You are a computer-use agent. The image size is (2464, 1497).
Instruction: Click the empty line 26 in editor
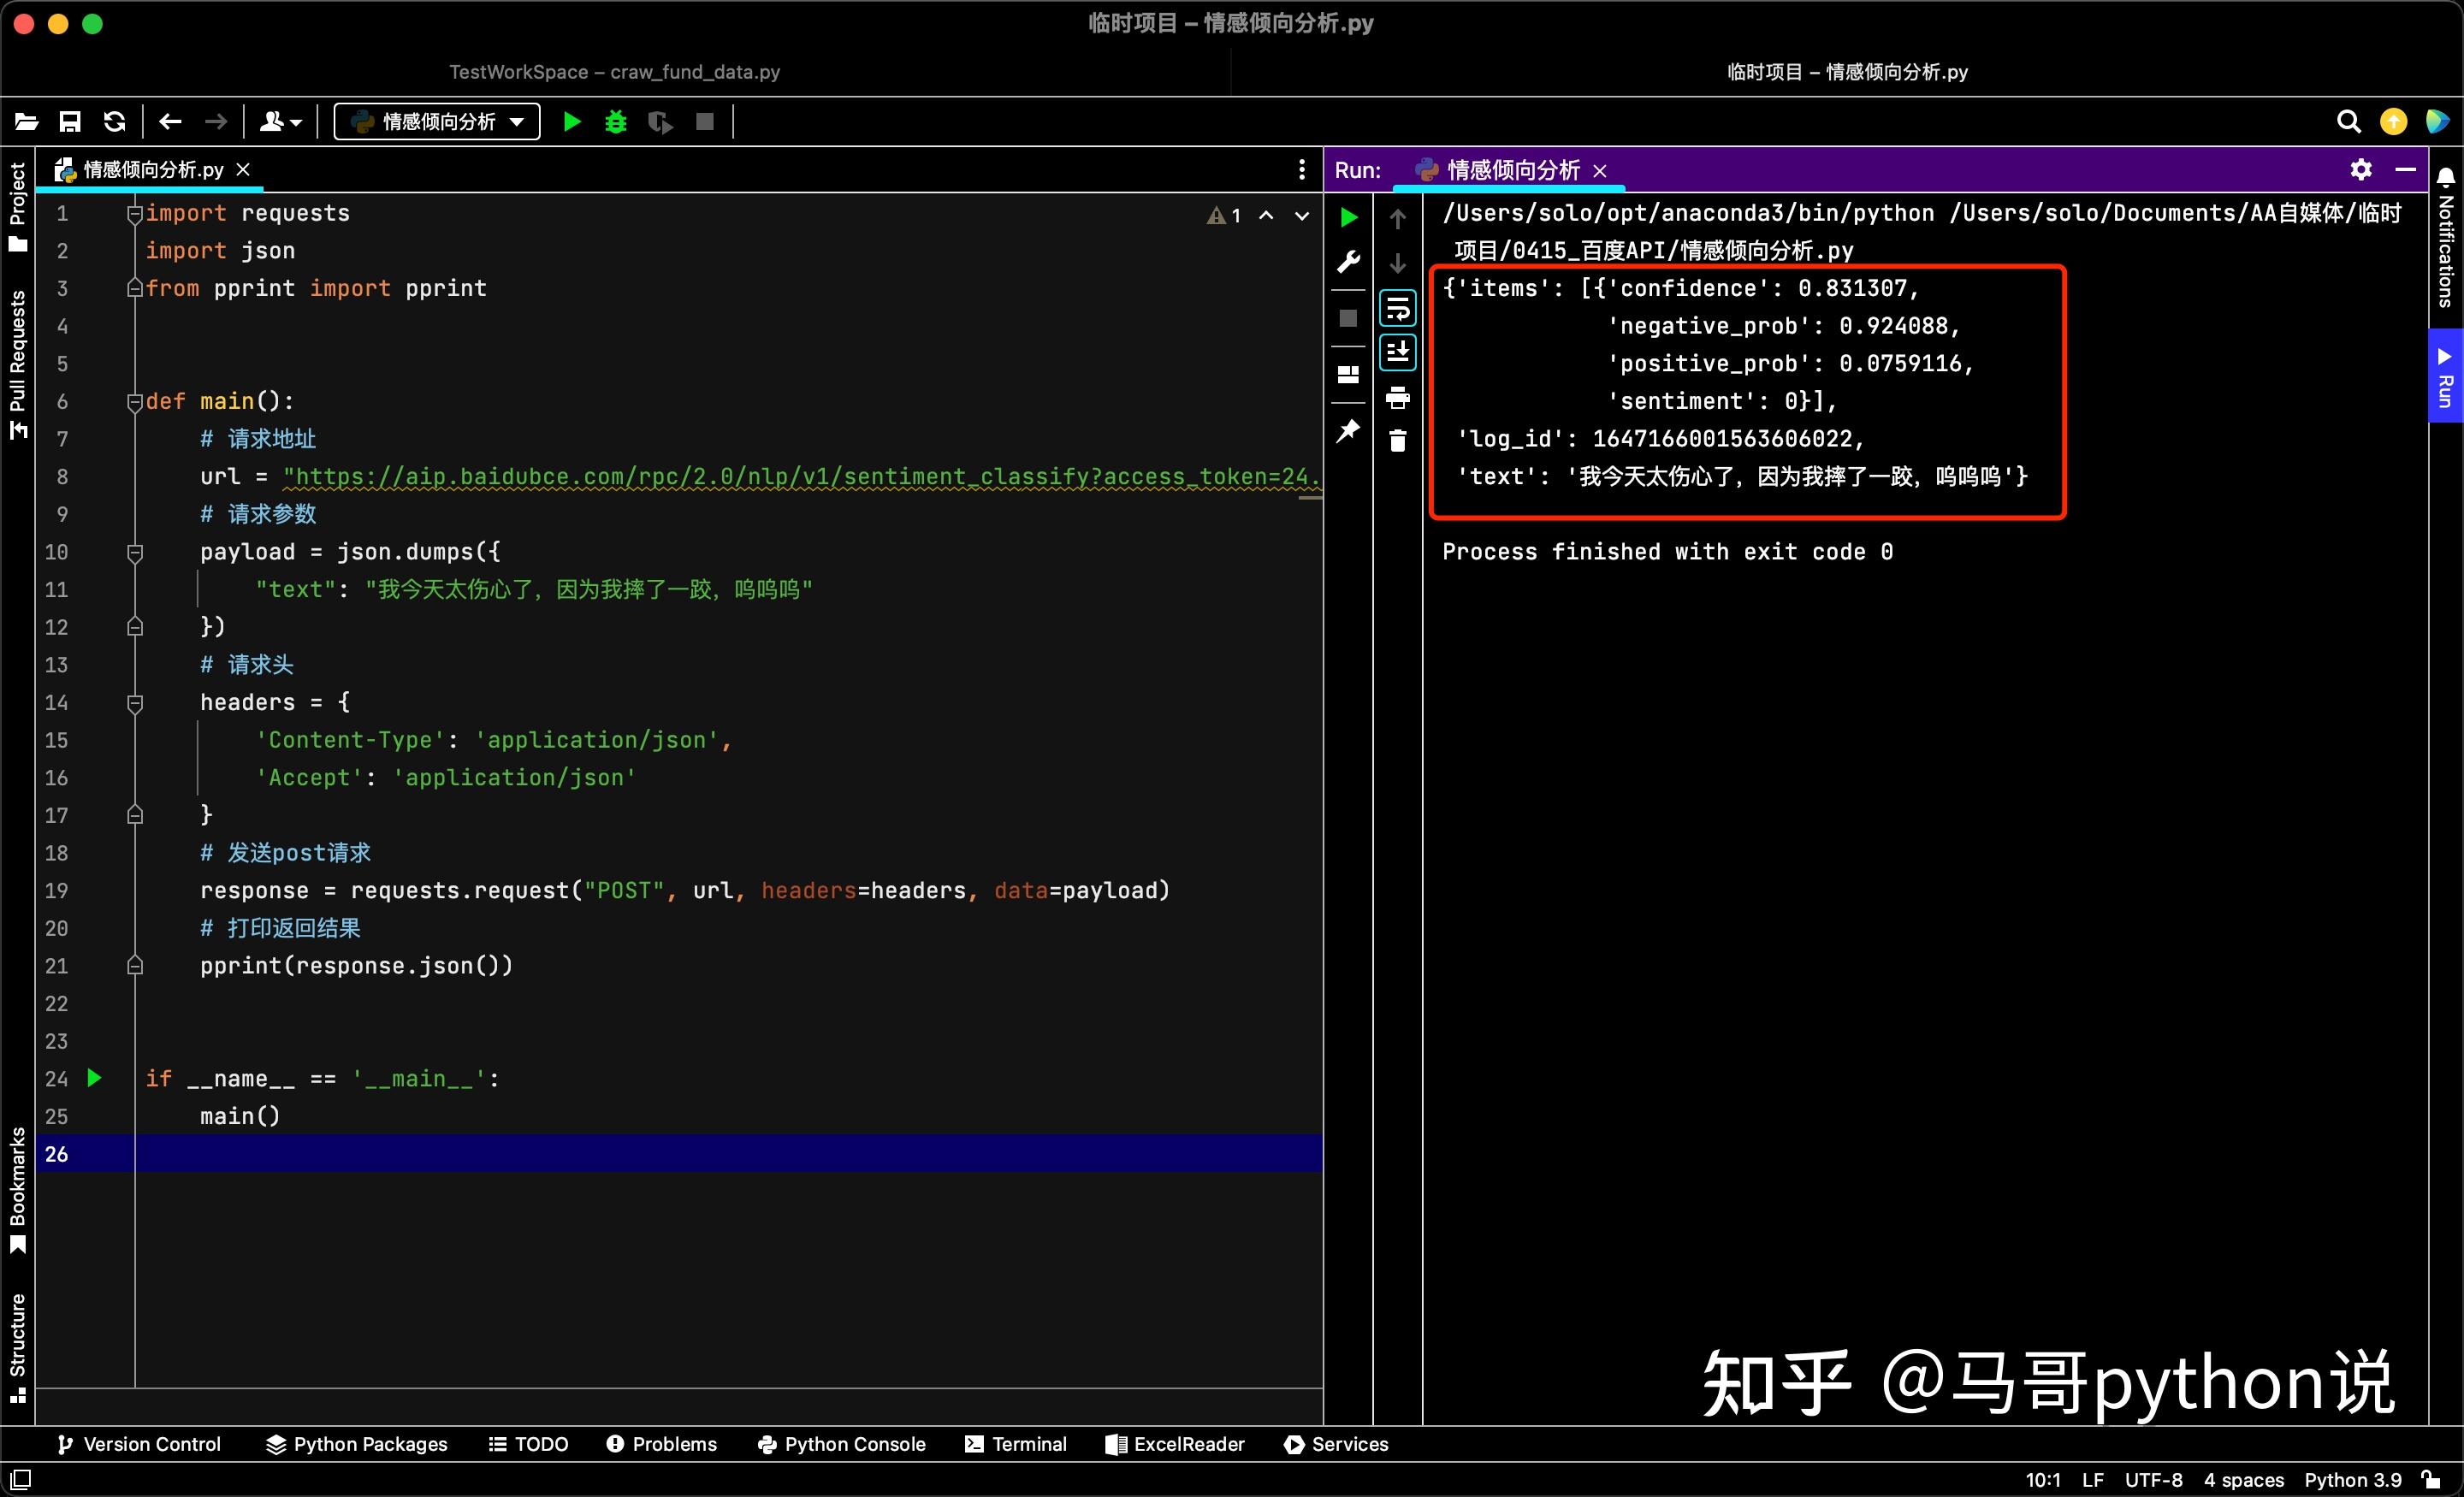[x=728, y=1154]
